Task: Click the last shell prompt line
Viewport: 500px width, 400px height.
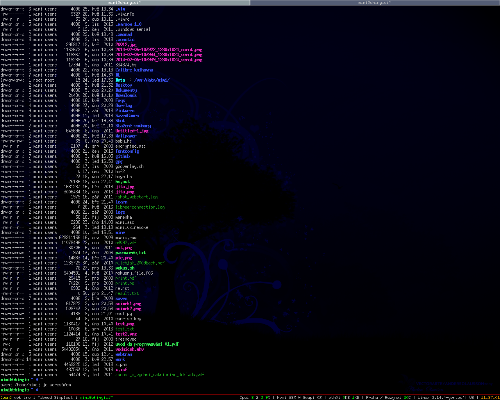Action: coord(19,390)
